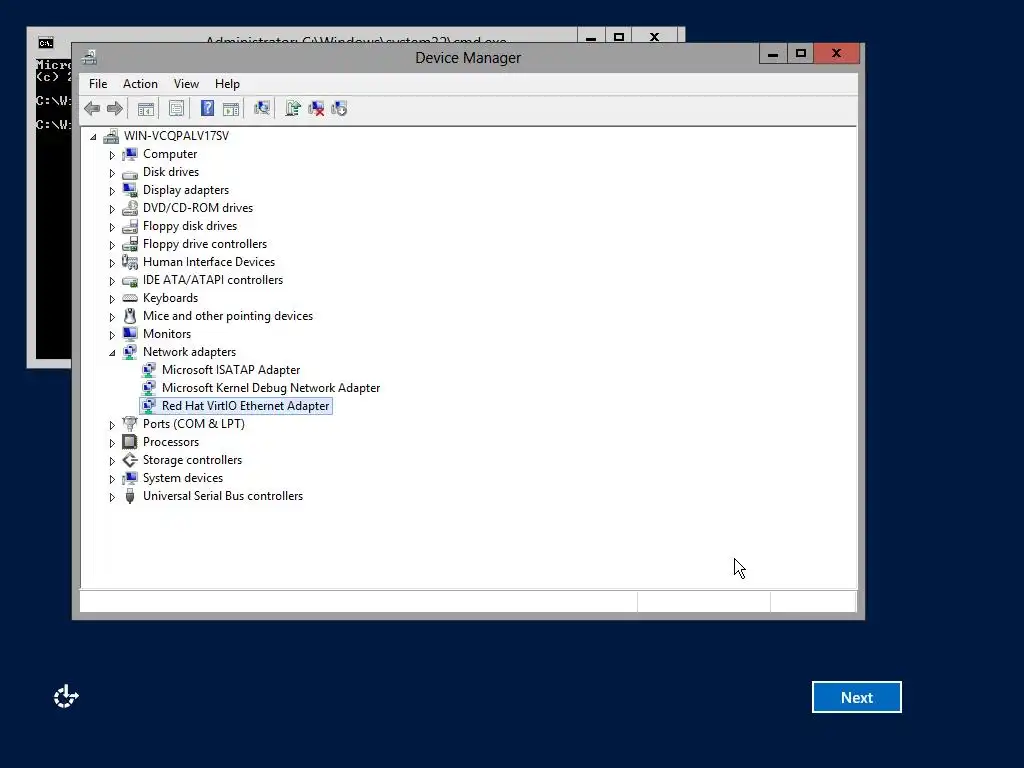Close the Device Manager window
The width and height of the screenshot is (1024, 768).
[x=837, y=54]
